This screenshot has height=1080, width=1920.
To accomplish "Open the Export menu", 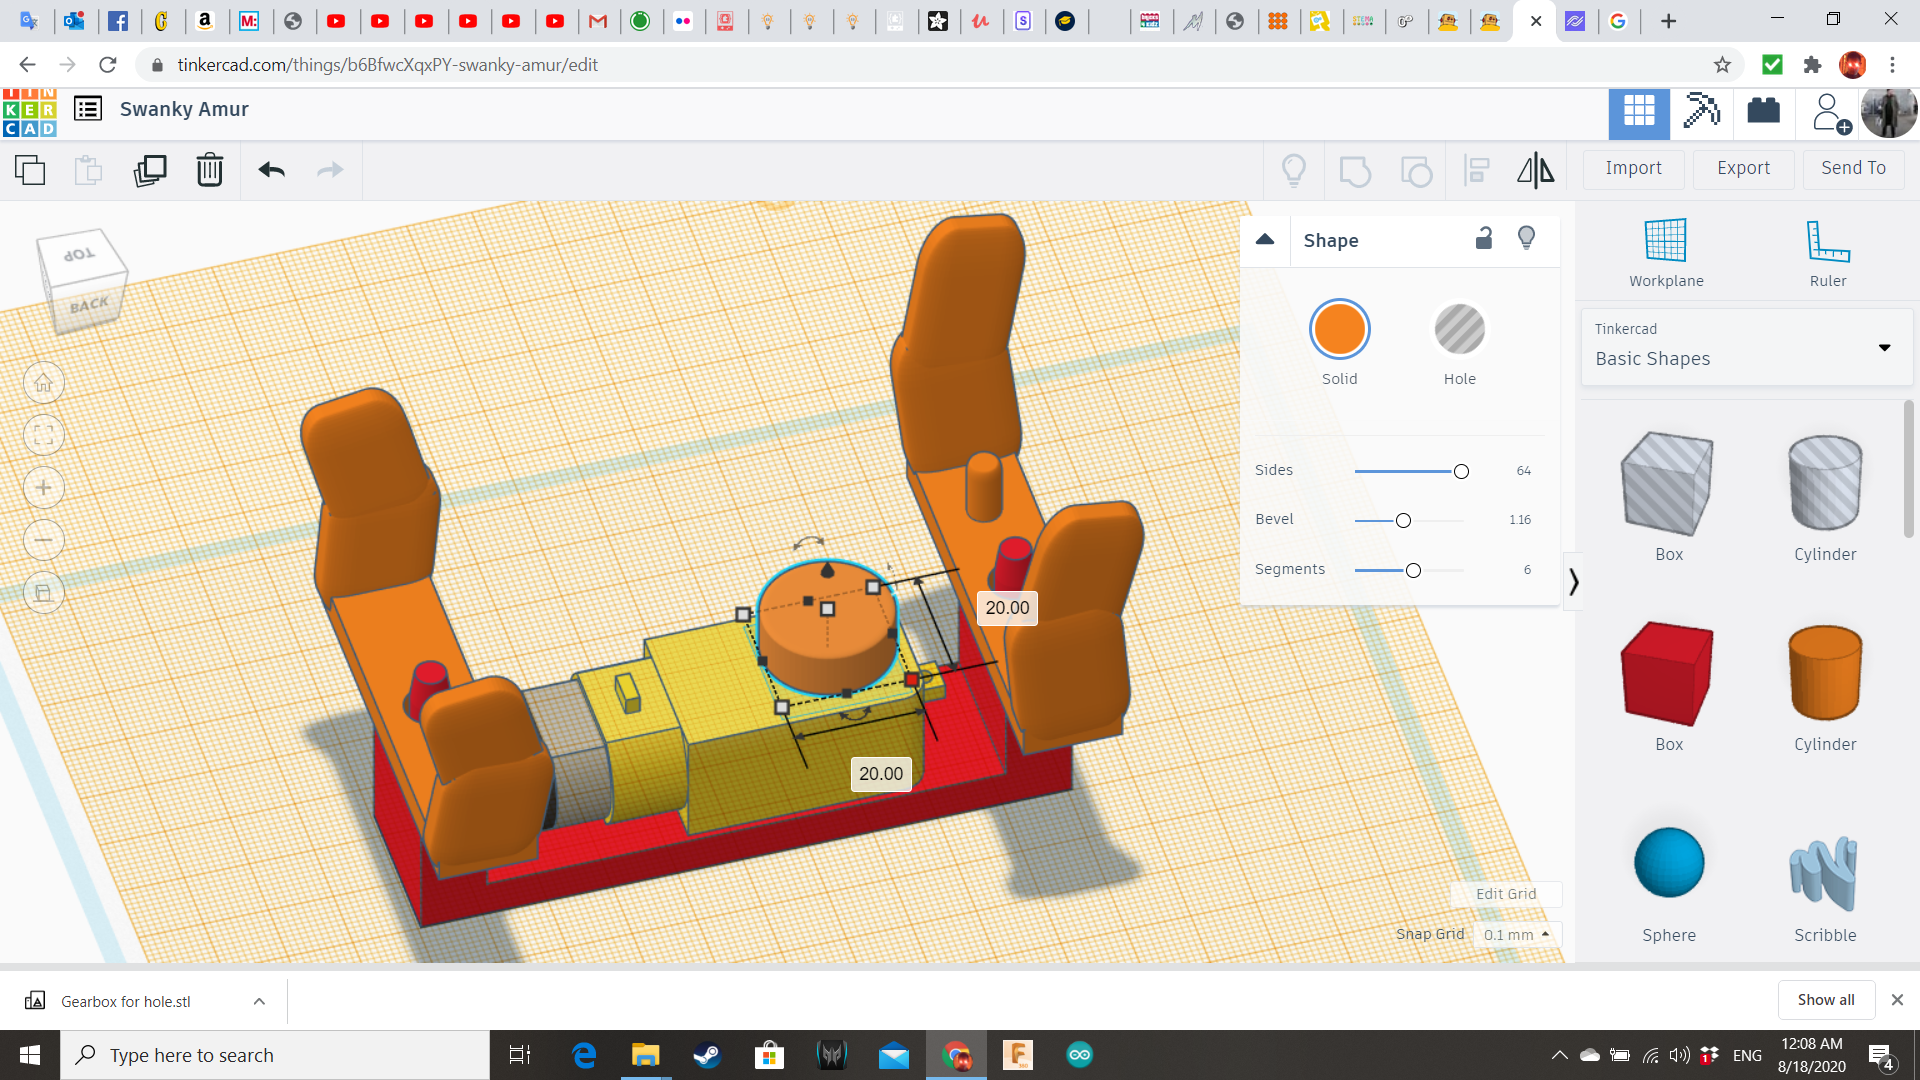I will click(1743, 169).
